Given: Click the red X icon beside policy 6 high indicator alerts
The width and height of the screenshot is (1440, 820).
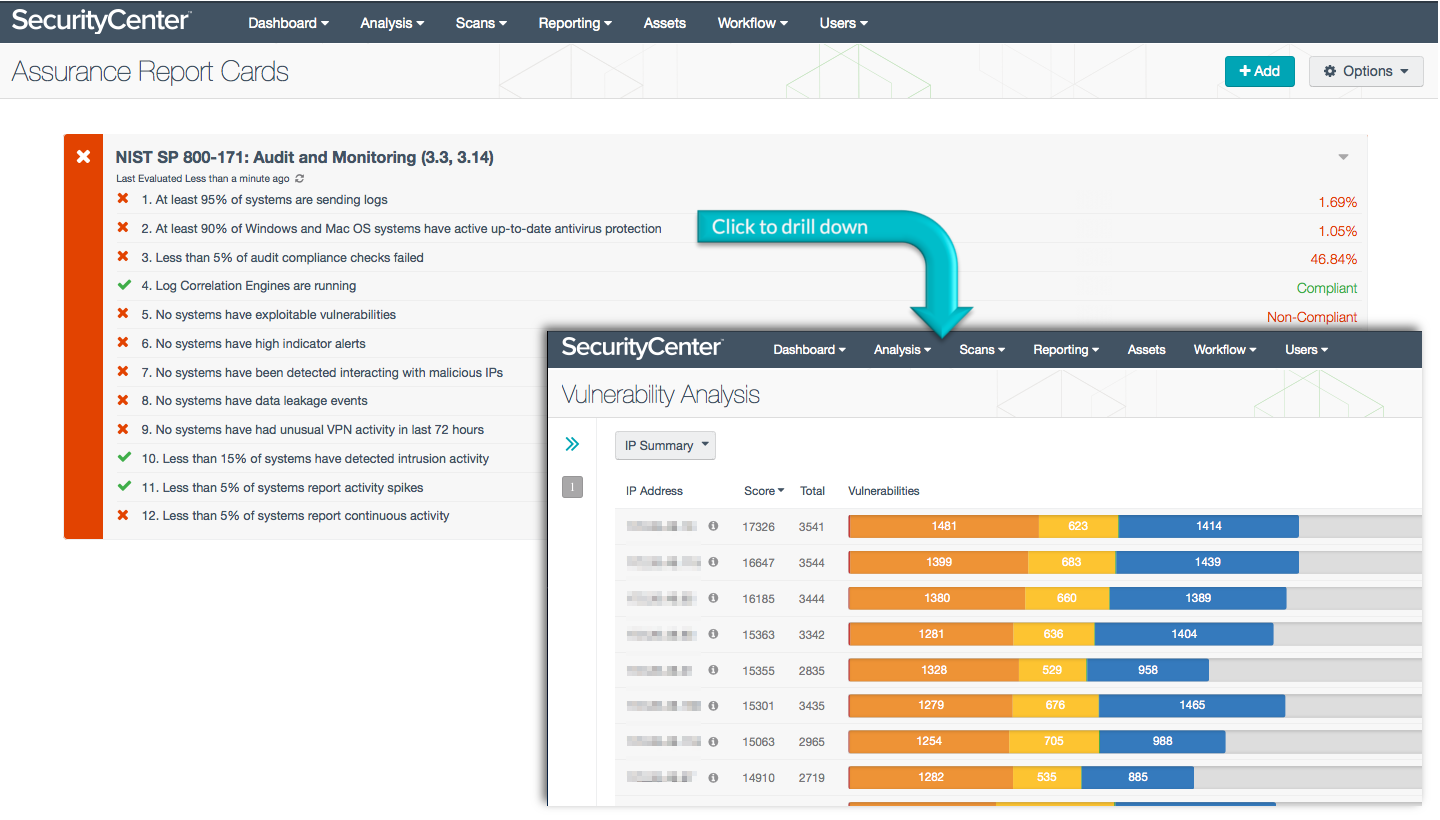Looking at the screenshot, I should click(x=123, y=343).
